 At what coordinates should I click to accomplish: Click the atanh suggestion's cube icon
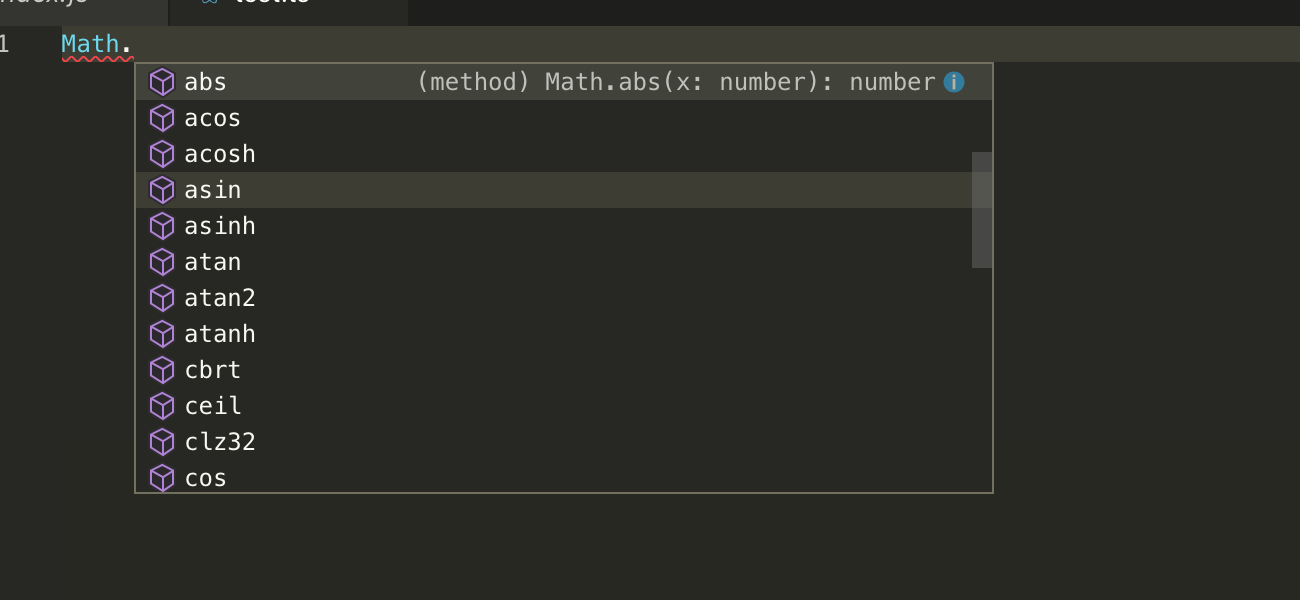pos(161,334)
